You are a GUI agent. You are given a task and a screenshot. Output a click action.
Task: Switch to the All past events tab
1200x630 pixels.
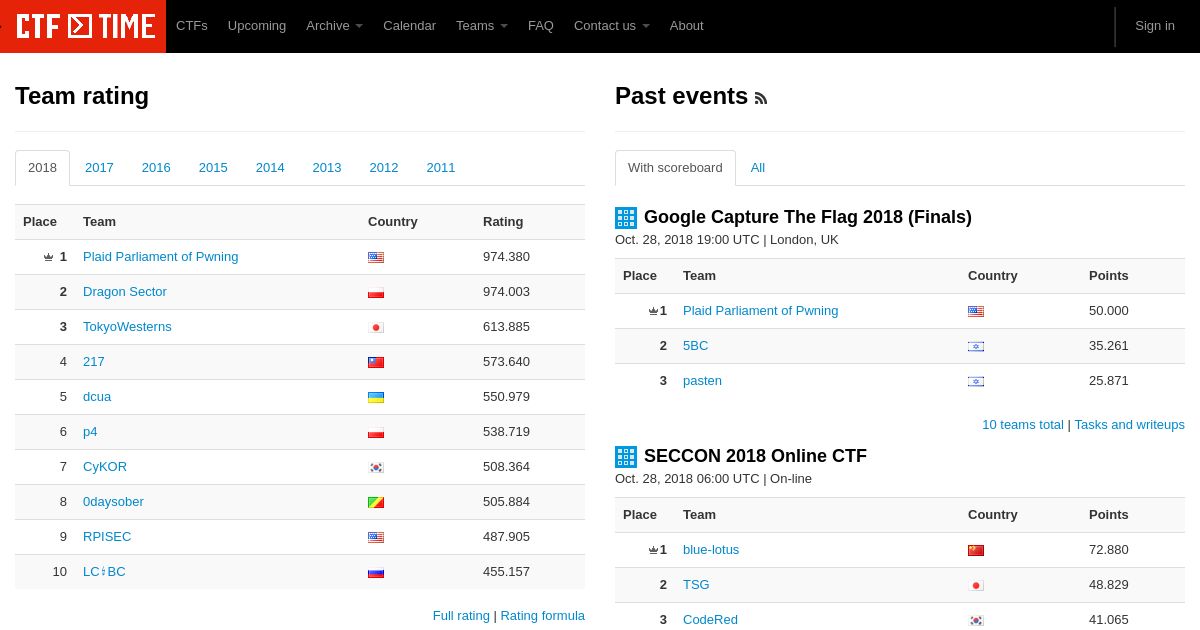(x=758, y=168)
